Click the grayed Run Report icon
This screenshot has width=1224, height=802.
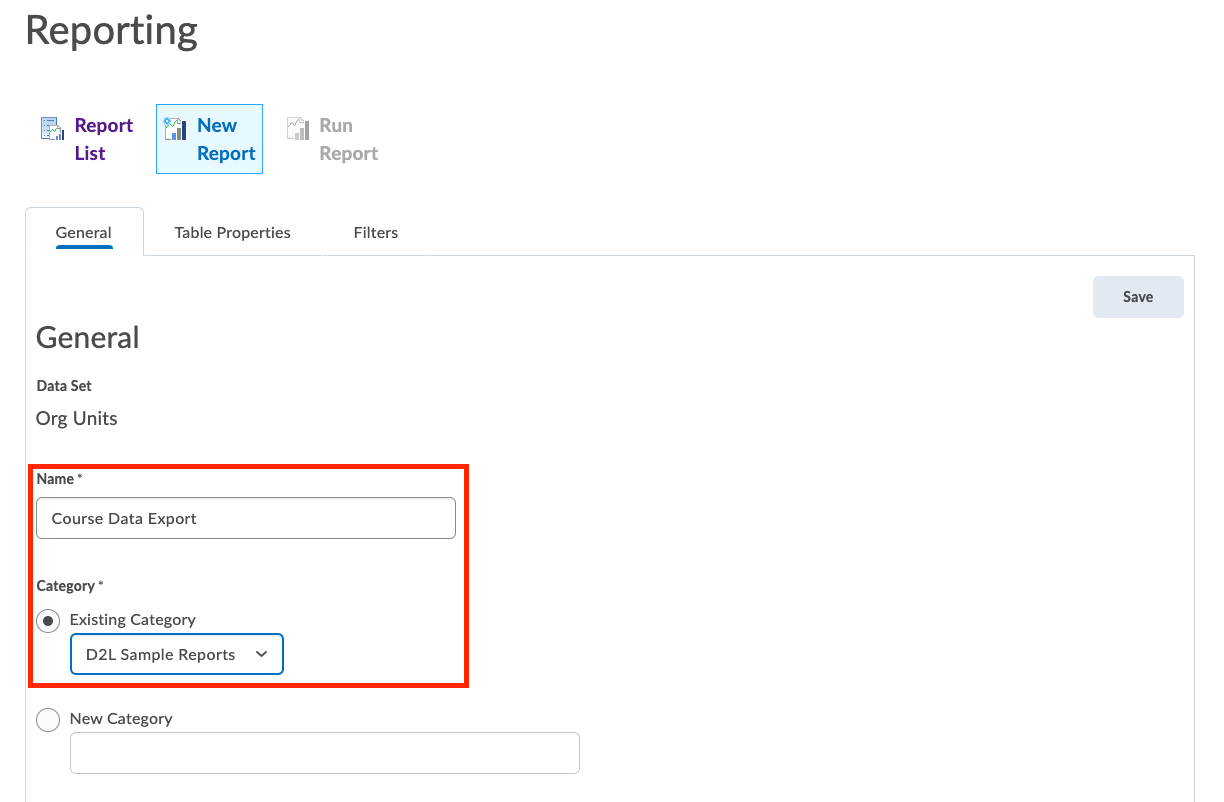click(297, 128)
